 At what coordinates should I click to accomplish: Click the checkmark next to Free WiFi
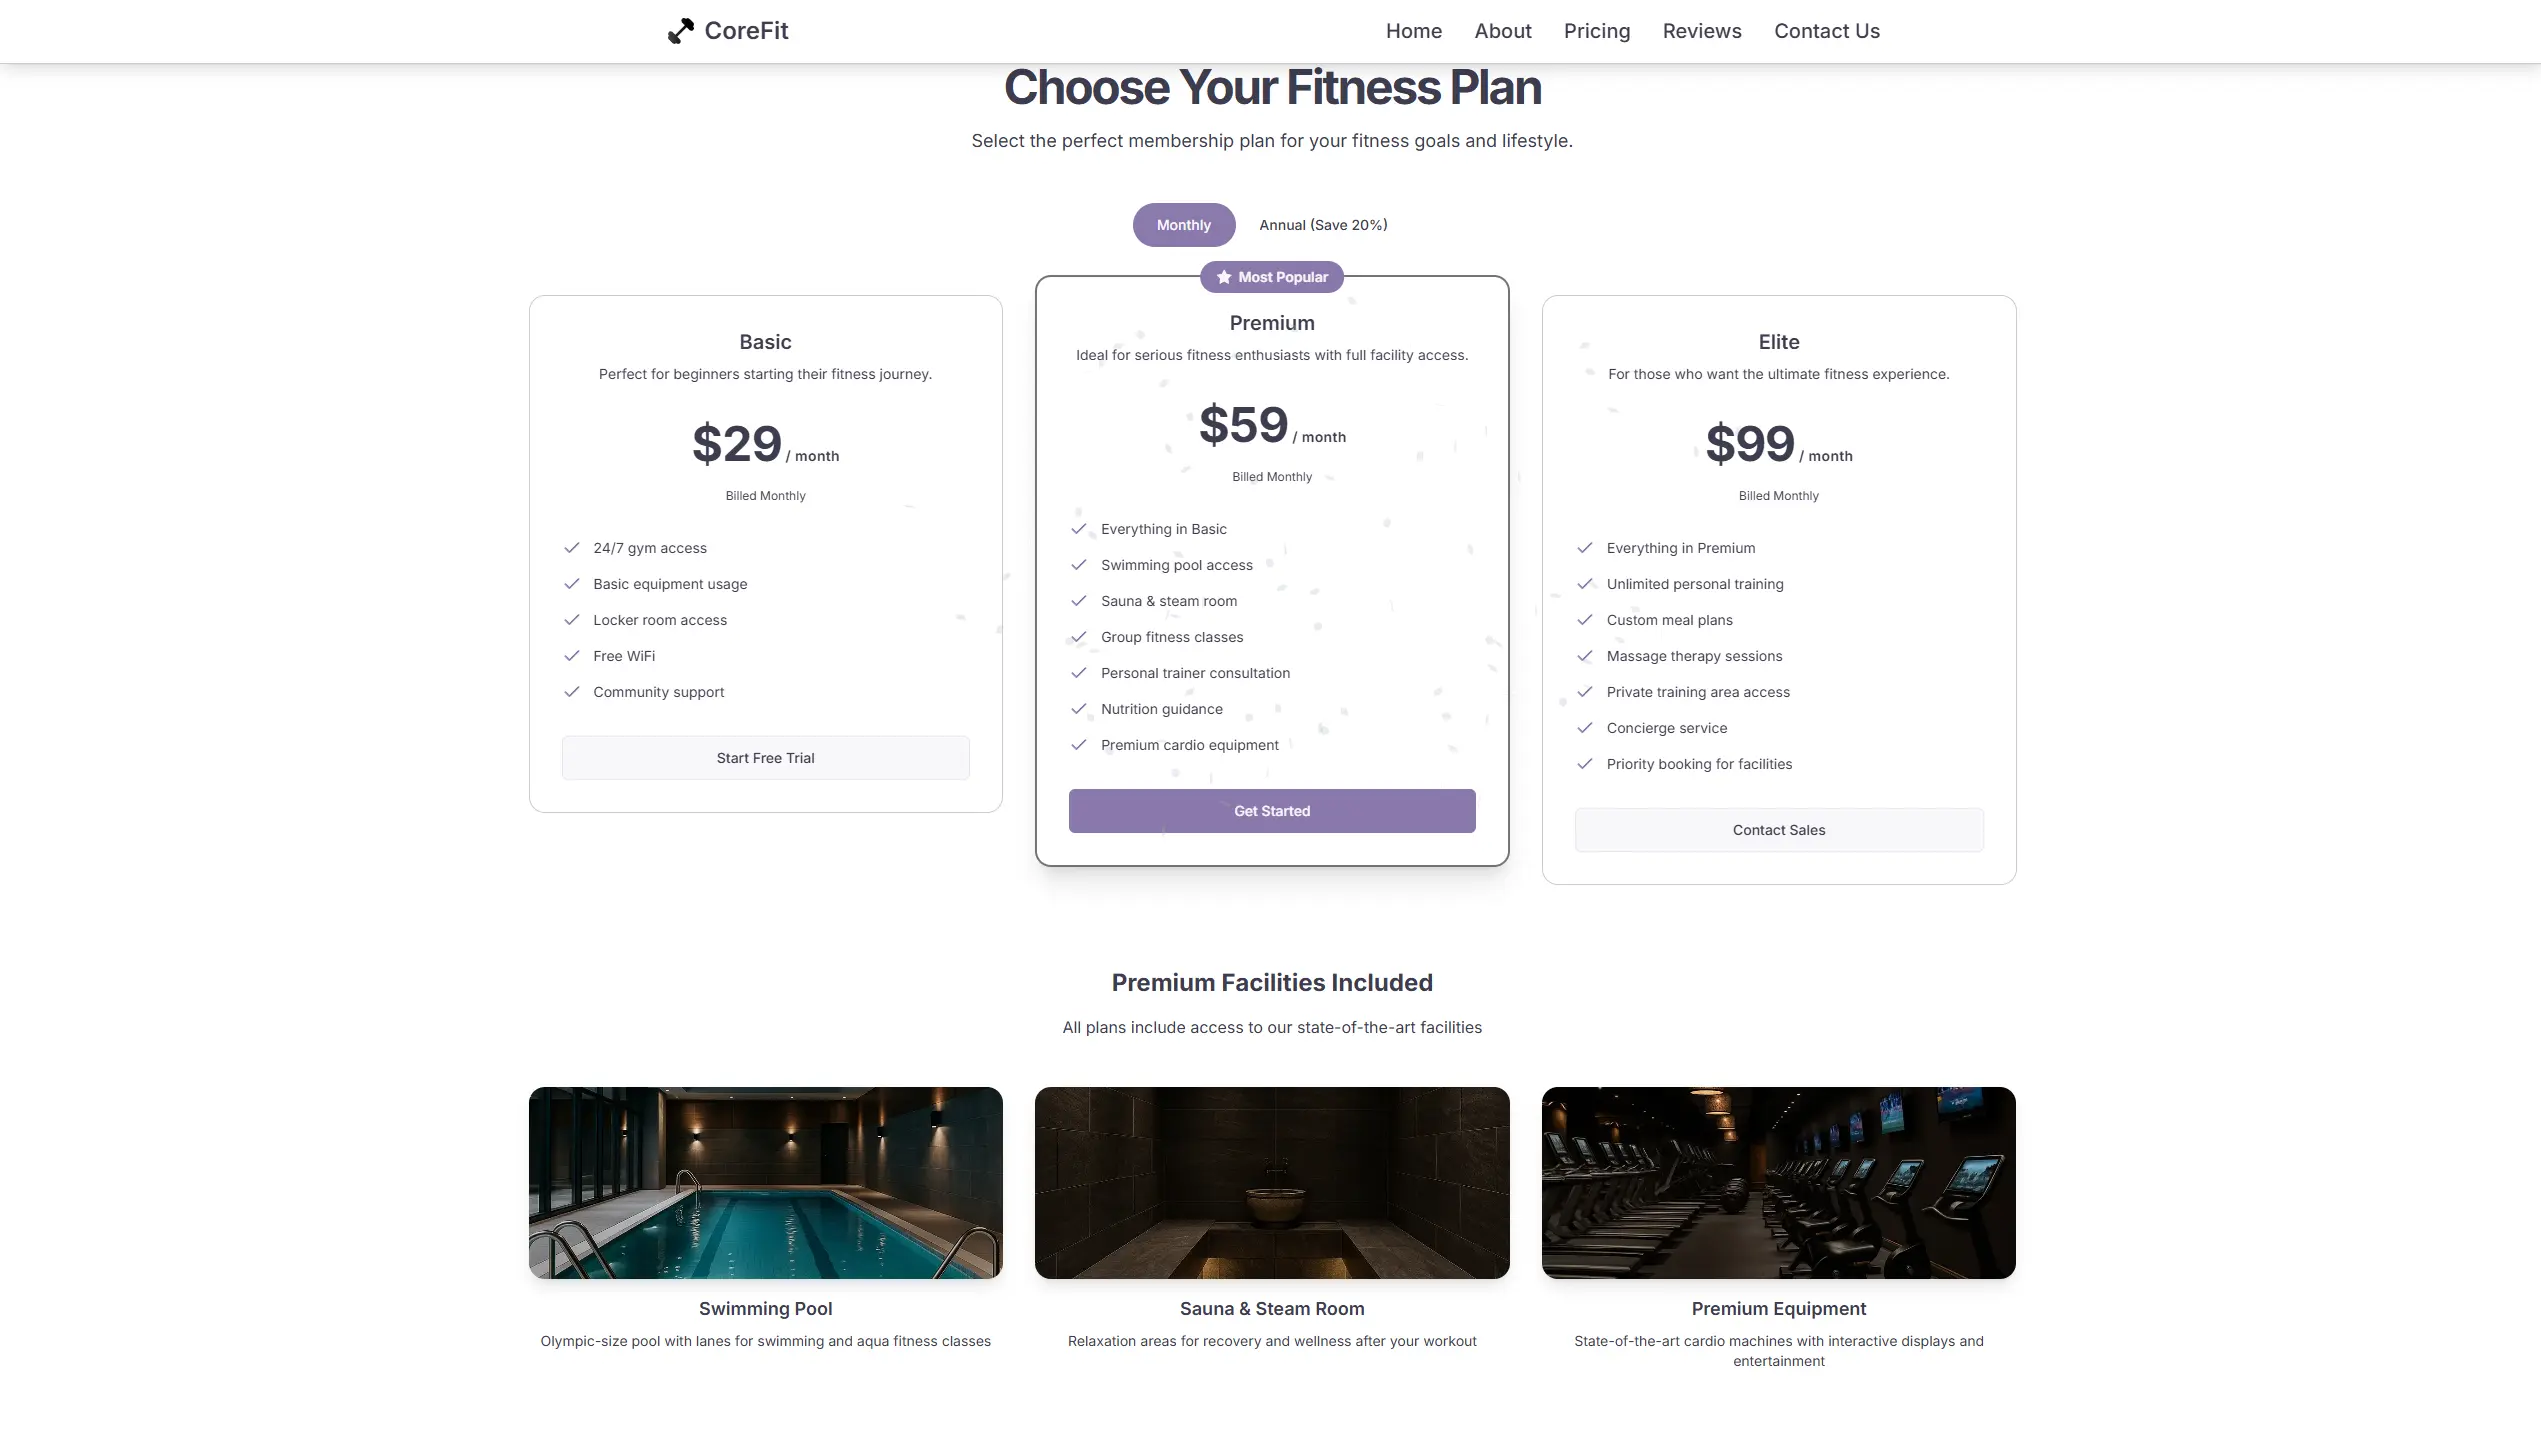[572, 656]
